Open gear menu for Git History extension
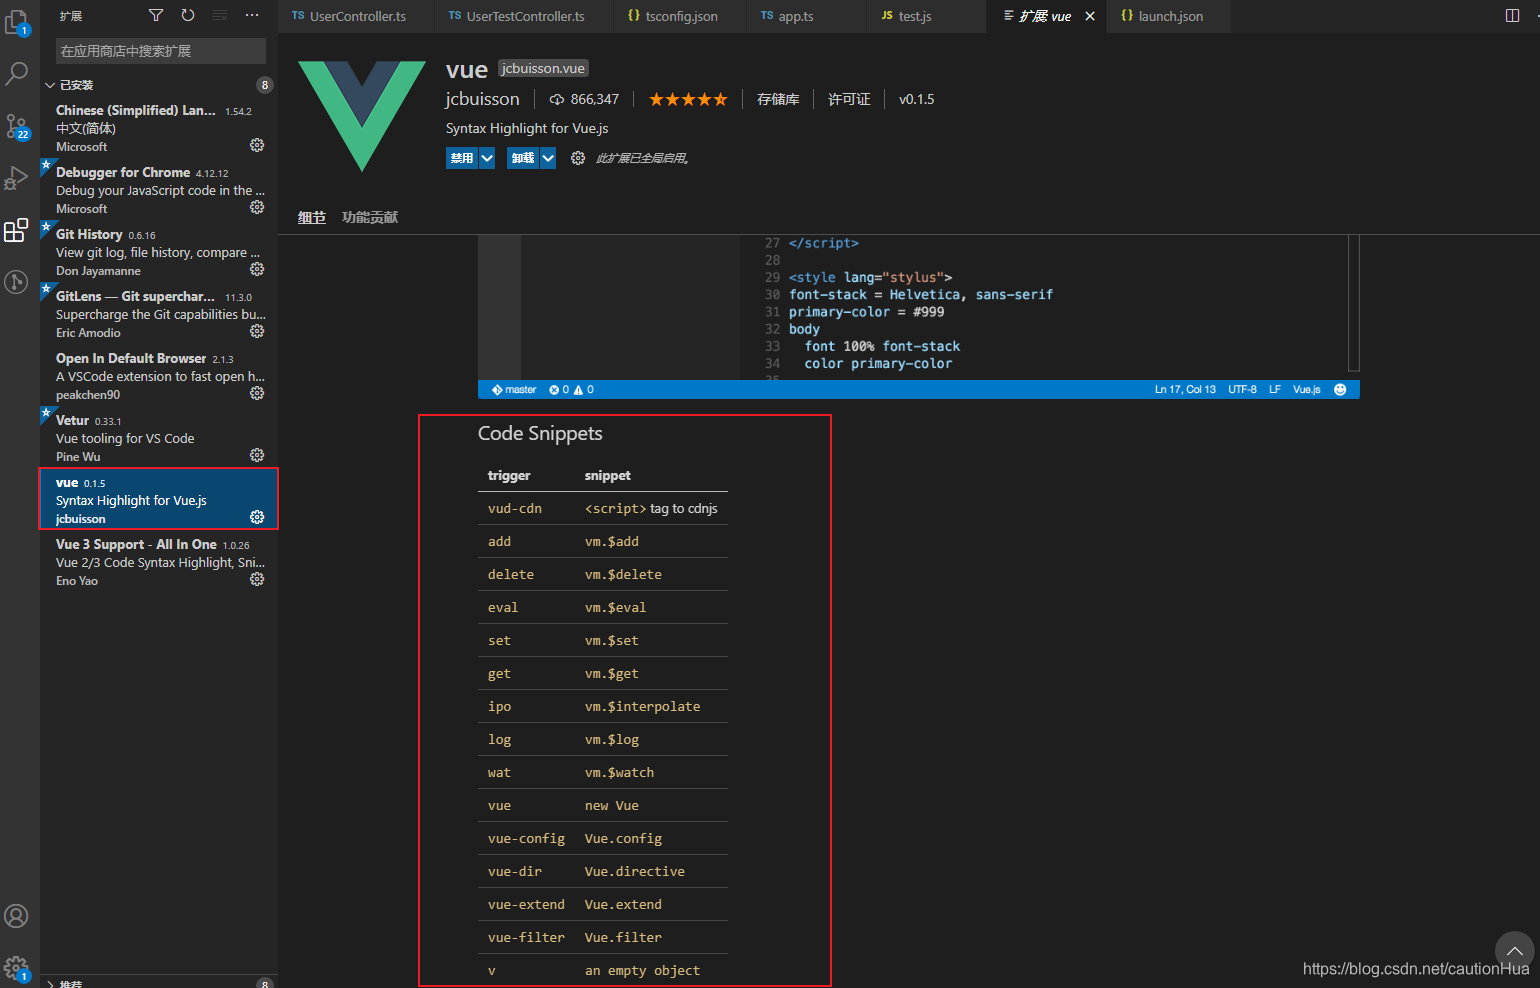 [x=257, y=269]
